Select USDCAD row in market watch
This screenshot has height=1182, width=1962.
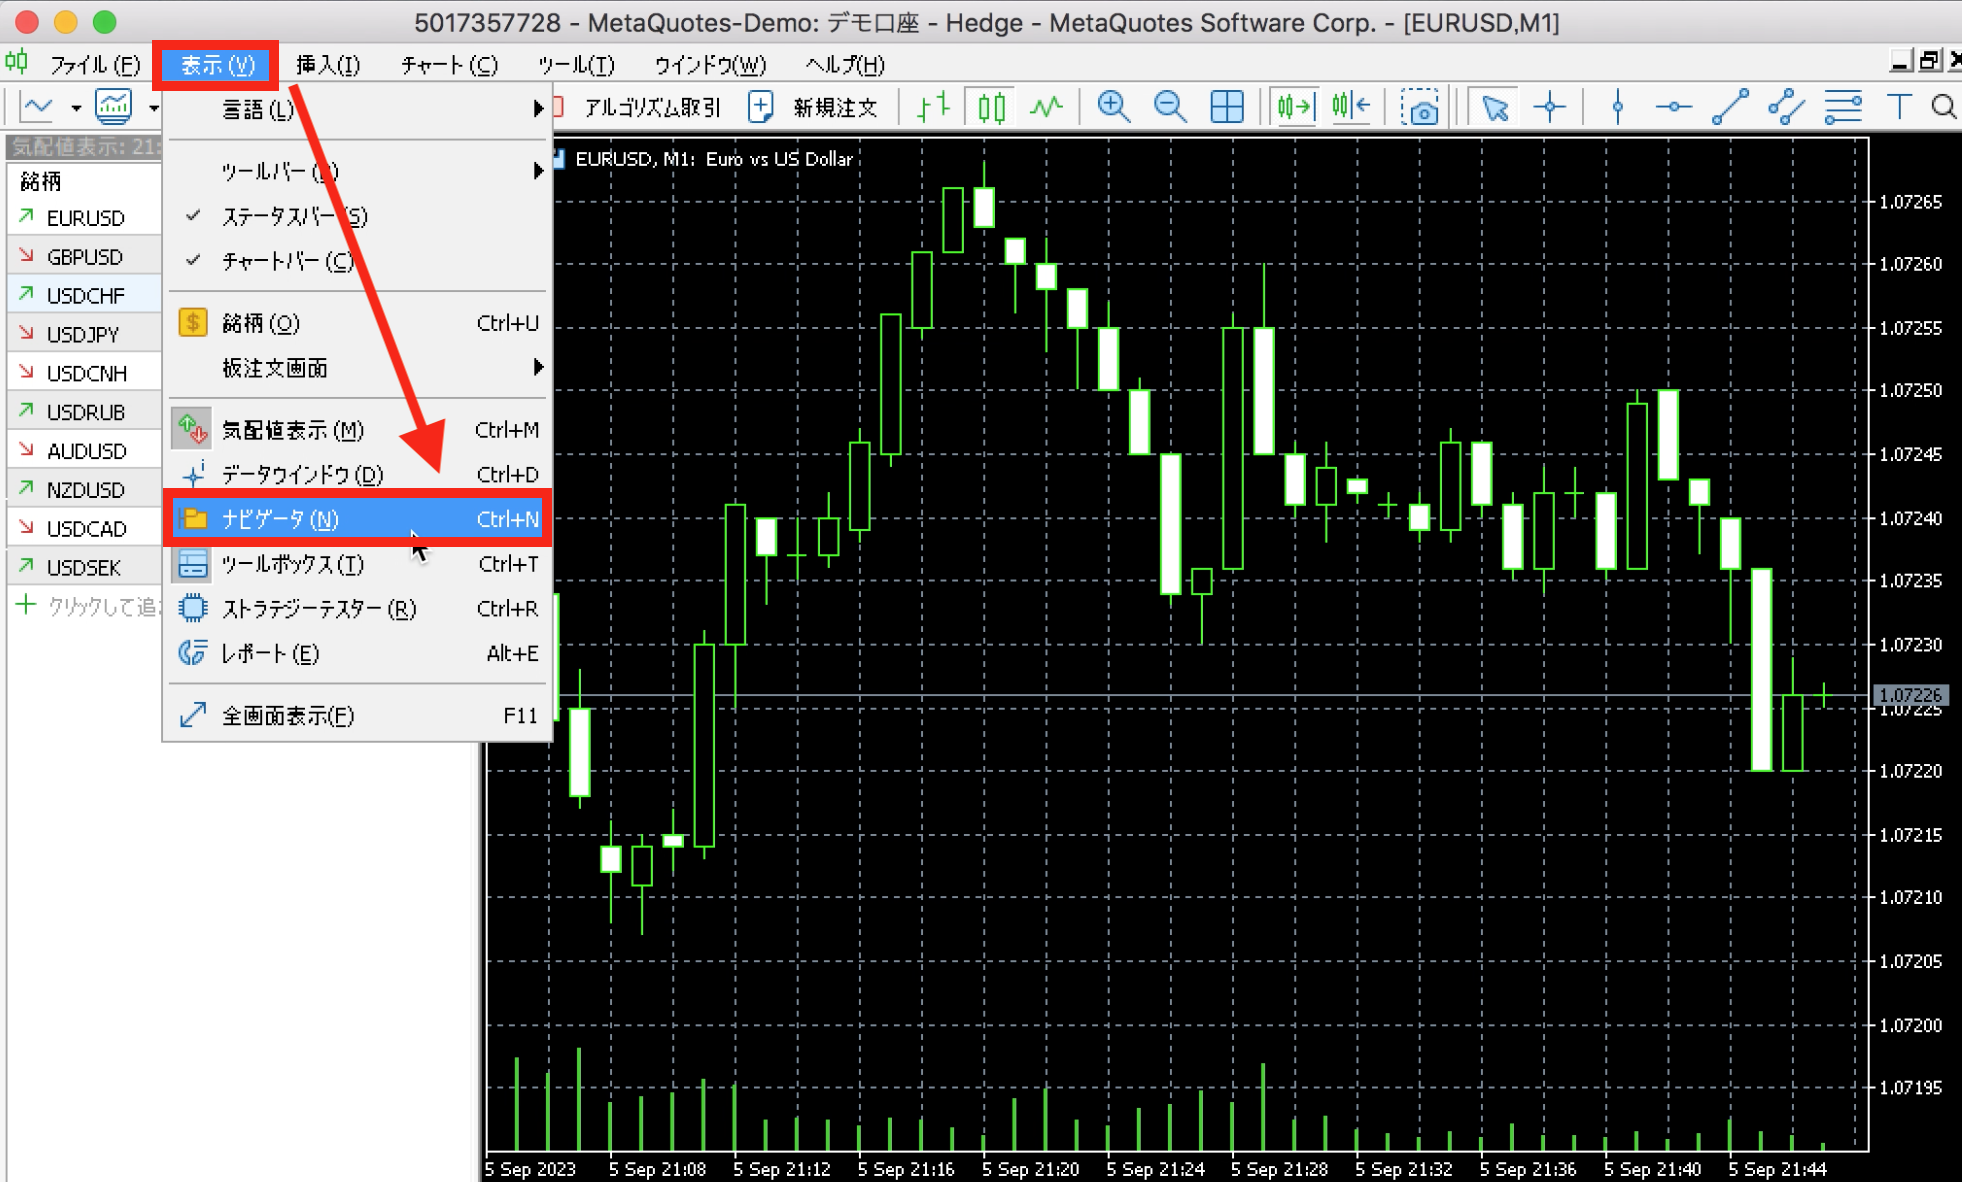[84, 529]
